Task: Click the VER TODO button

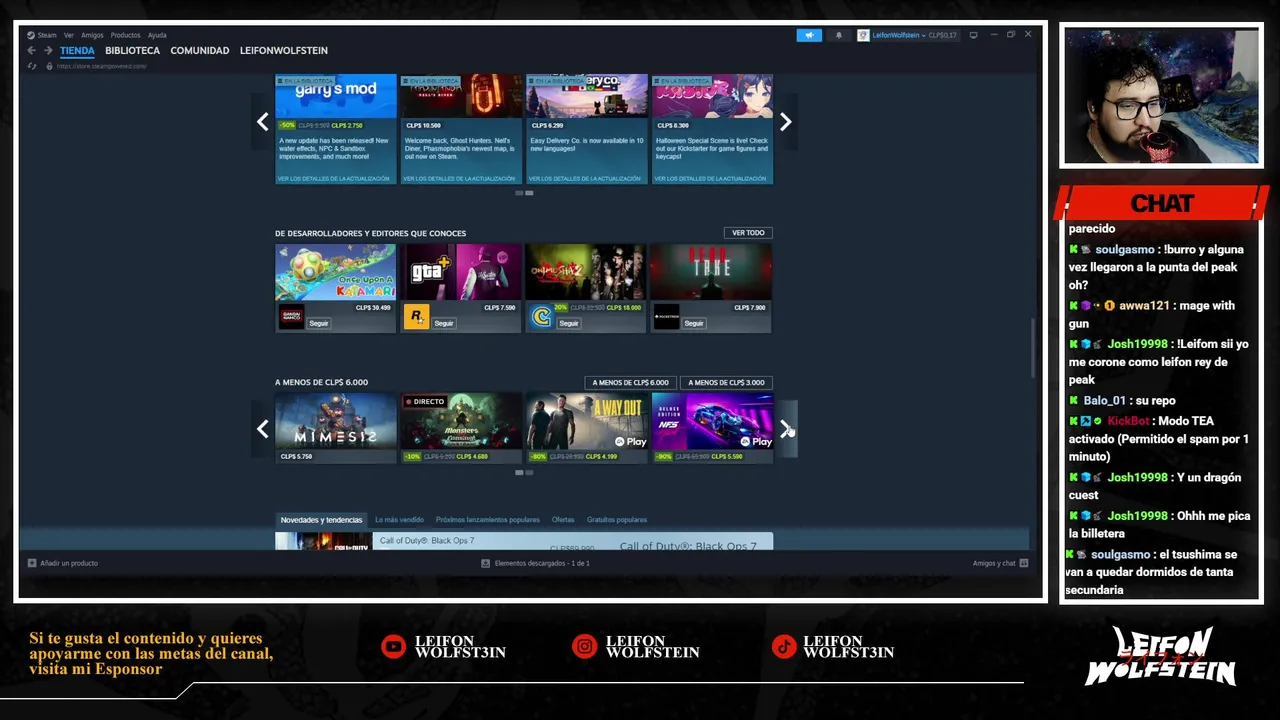Action: (748, 233)
